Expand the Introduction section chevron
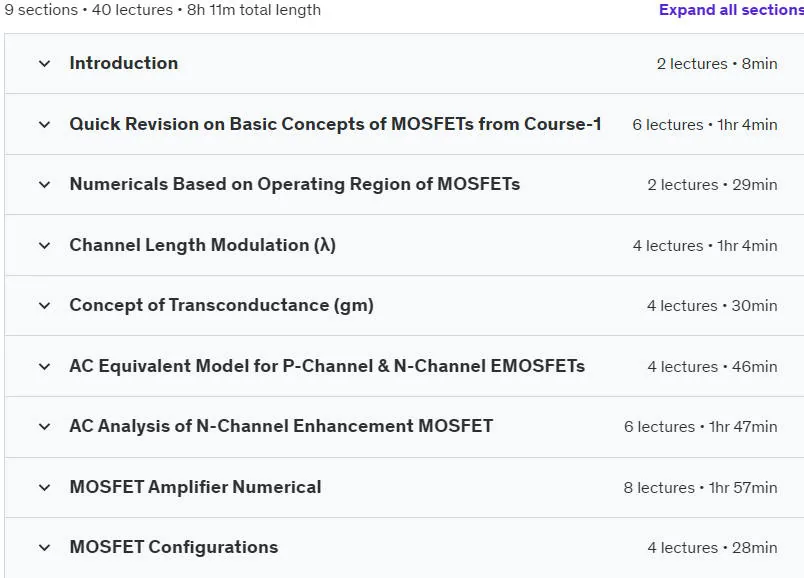Viewport: 804px width, 578px height. [x=45, y=64]
